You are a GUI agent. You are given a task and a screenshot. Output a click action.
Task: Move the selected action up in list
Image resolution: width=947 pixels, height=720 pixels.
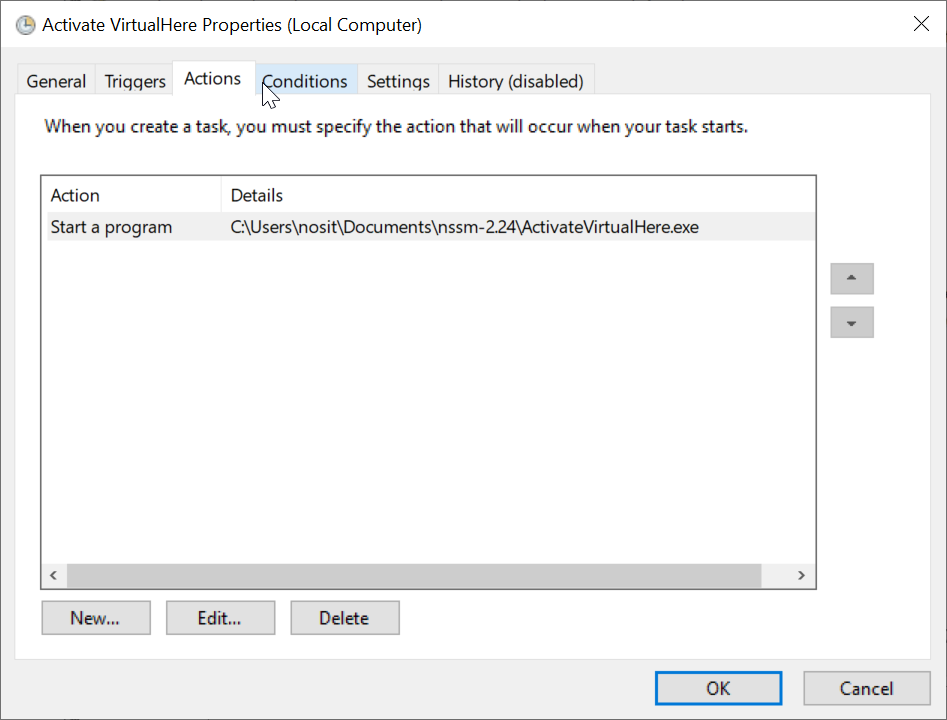851,279
